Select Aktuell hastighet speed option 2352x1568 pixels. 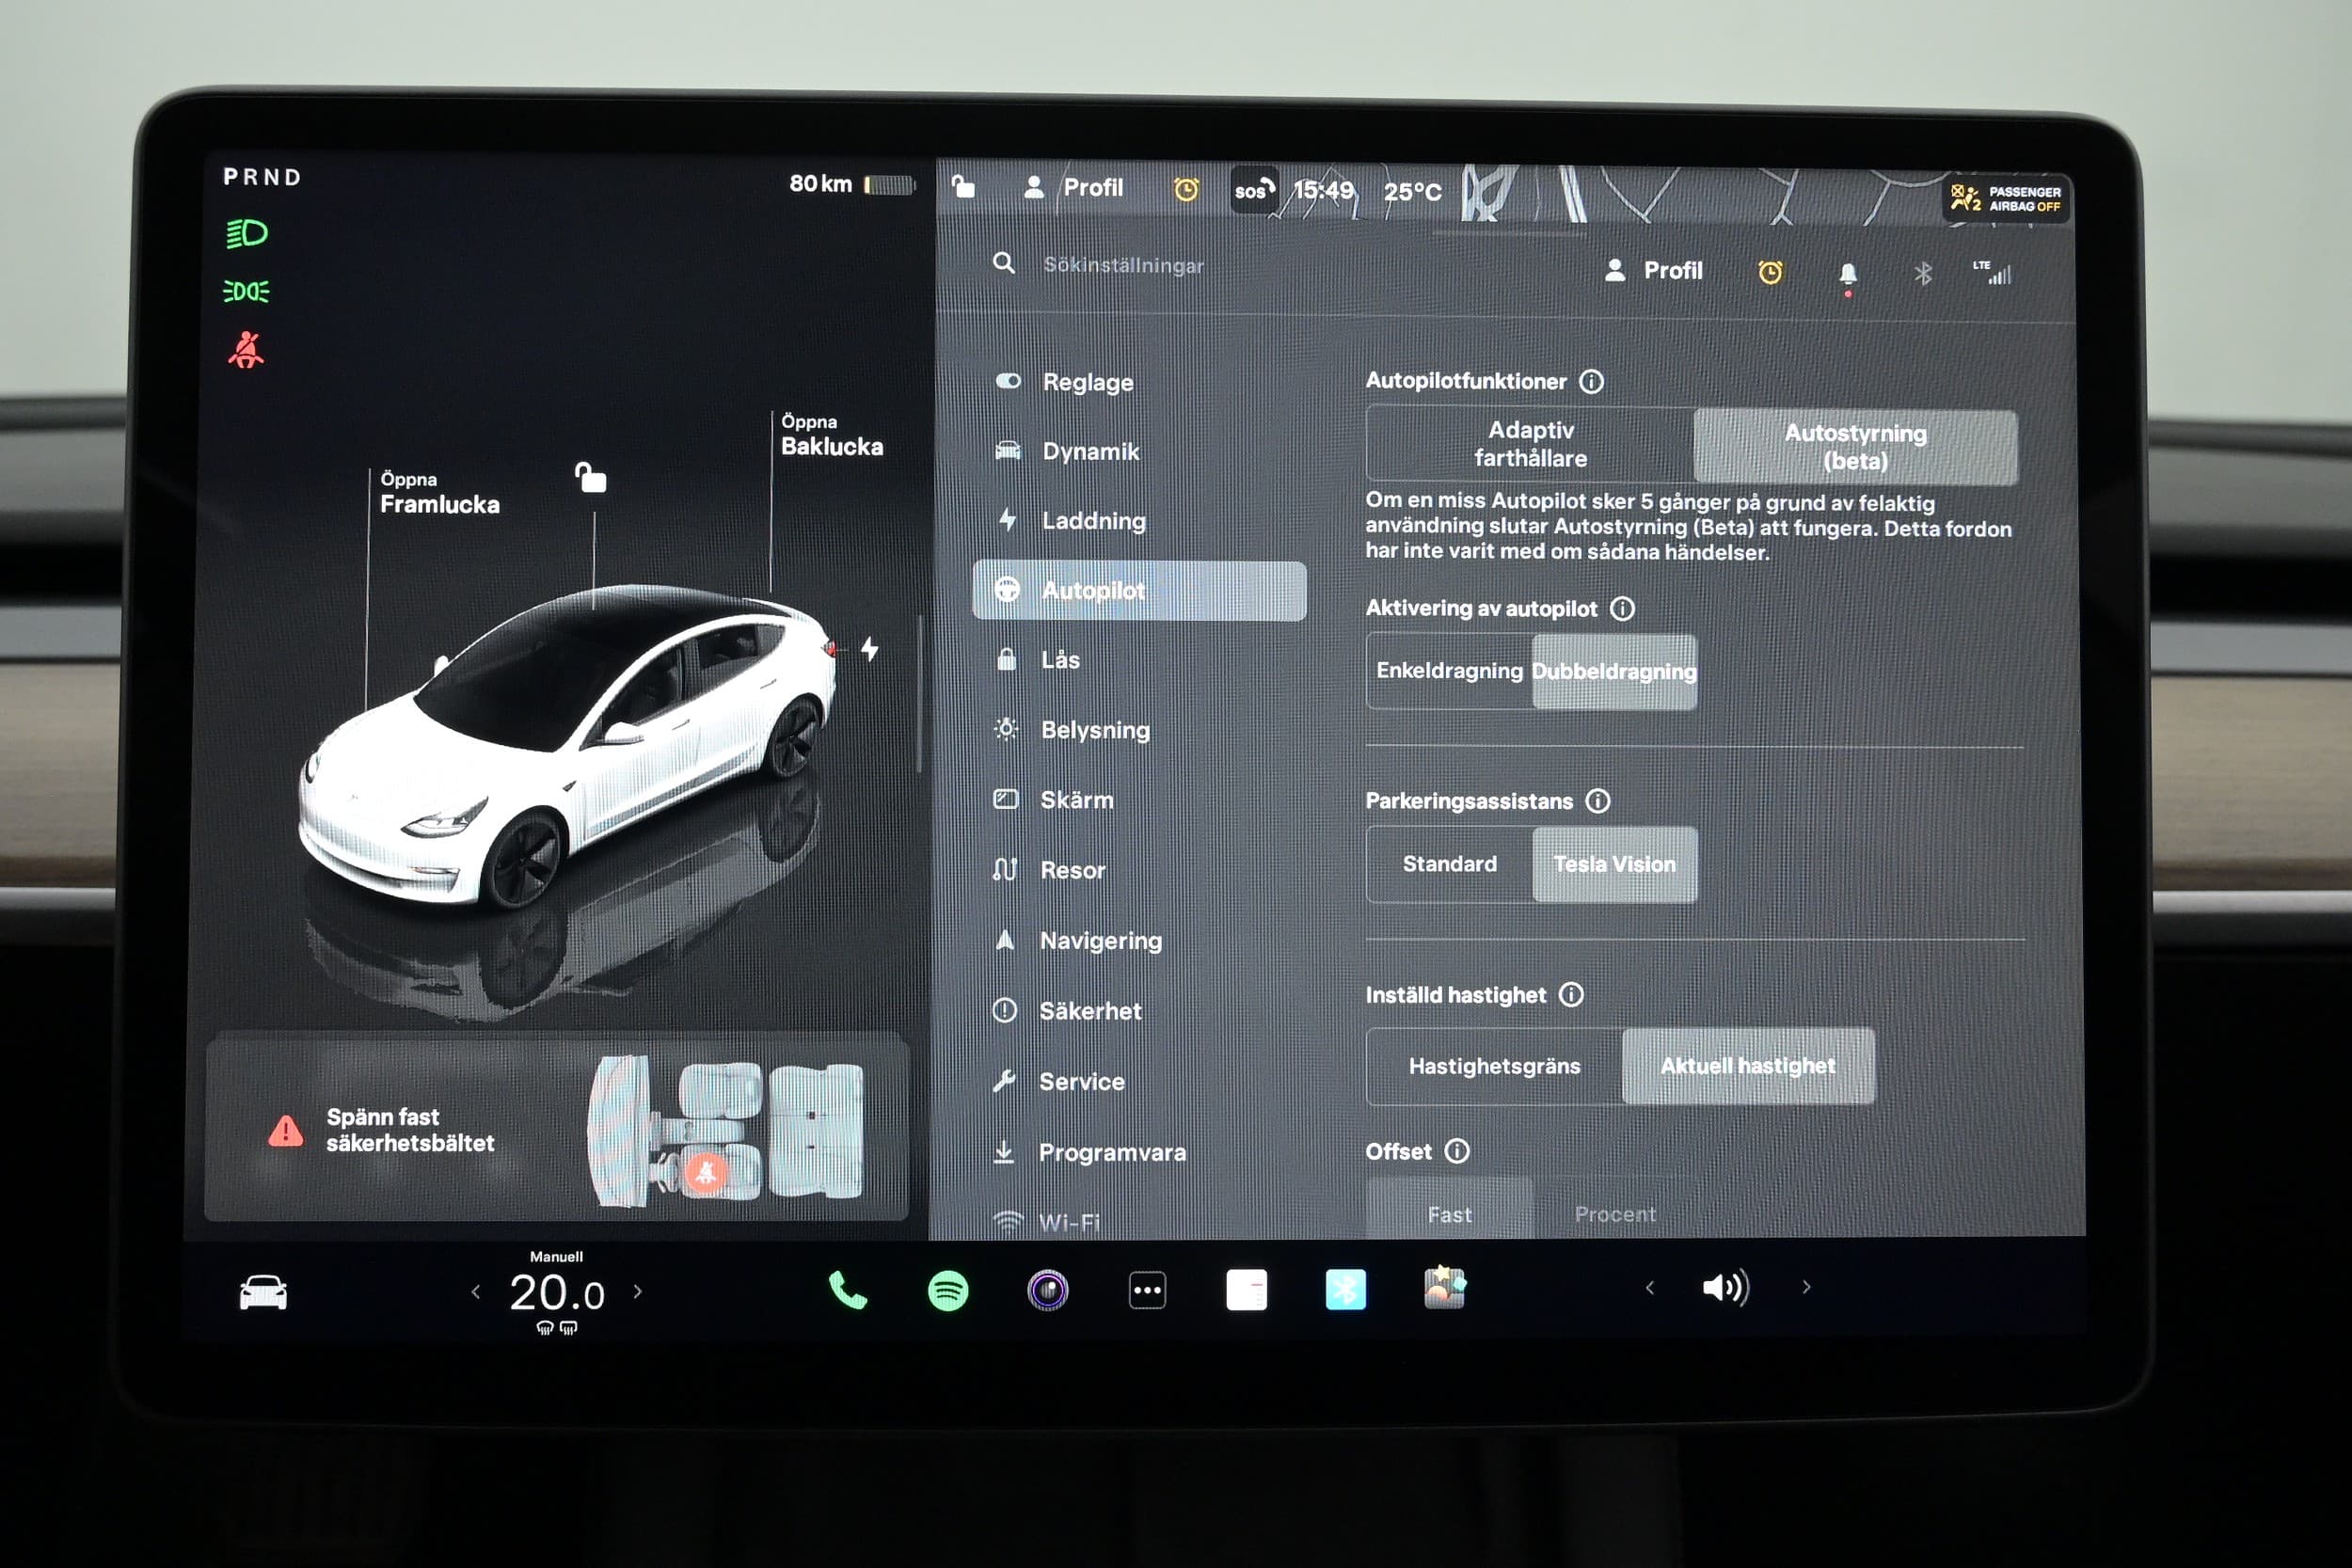click(1747, 1066)
